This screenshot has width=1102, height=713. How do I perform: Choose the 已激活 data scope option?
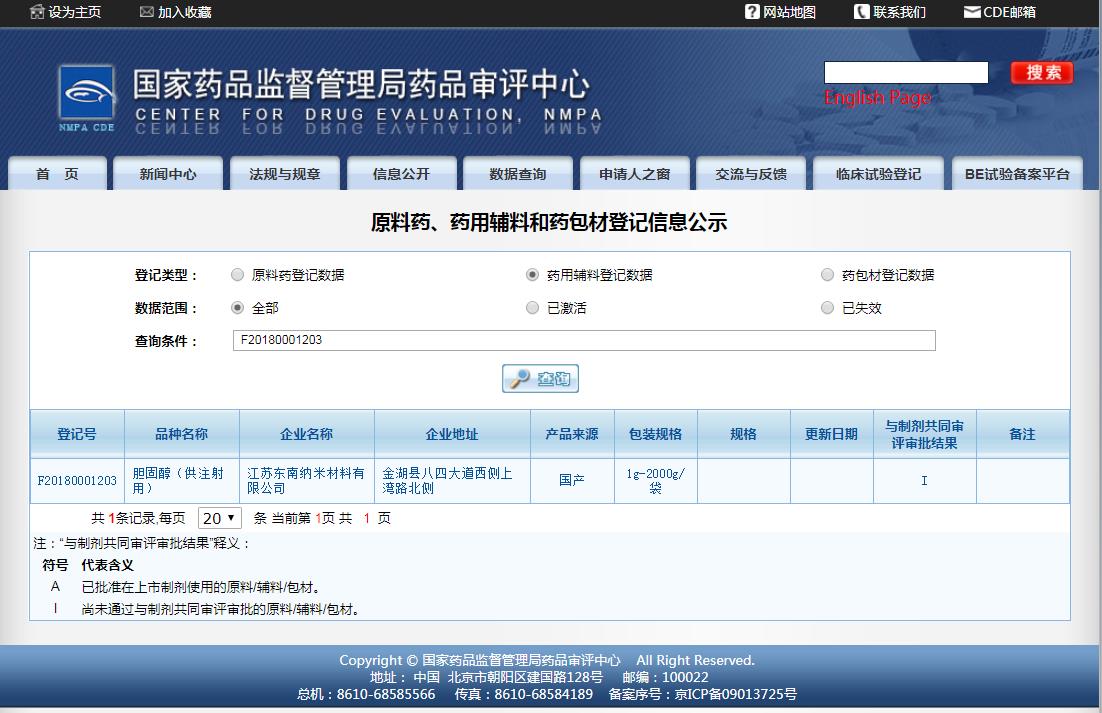tap(533, 307)
